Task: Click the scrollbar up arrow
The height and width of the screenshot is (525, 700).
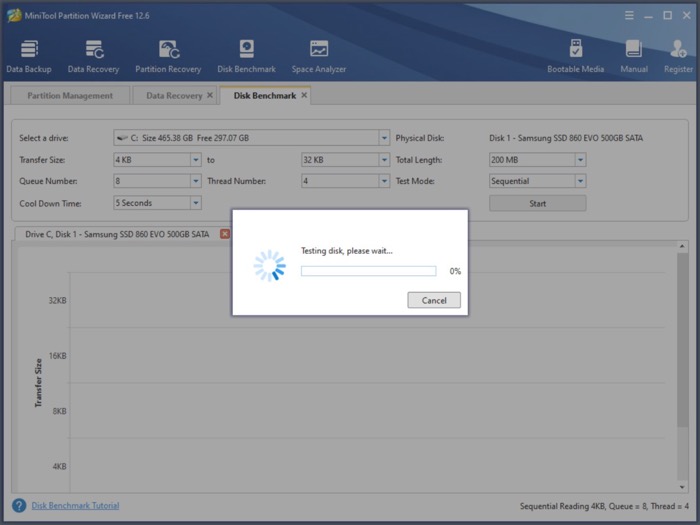Action: (682, 246)
